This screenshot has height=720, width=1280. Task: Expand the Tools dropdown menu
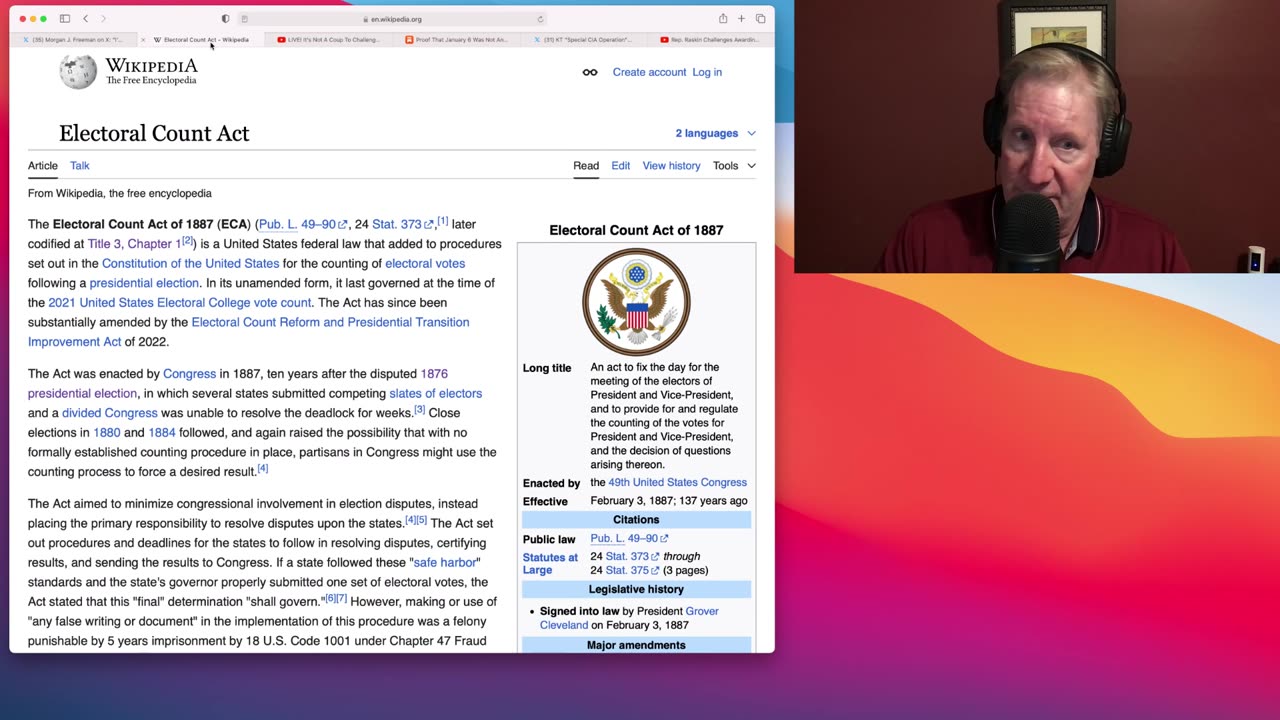734,166
